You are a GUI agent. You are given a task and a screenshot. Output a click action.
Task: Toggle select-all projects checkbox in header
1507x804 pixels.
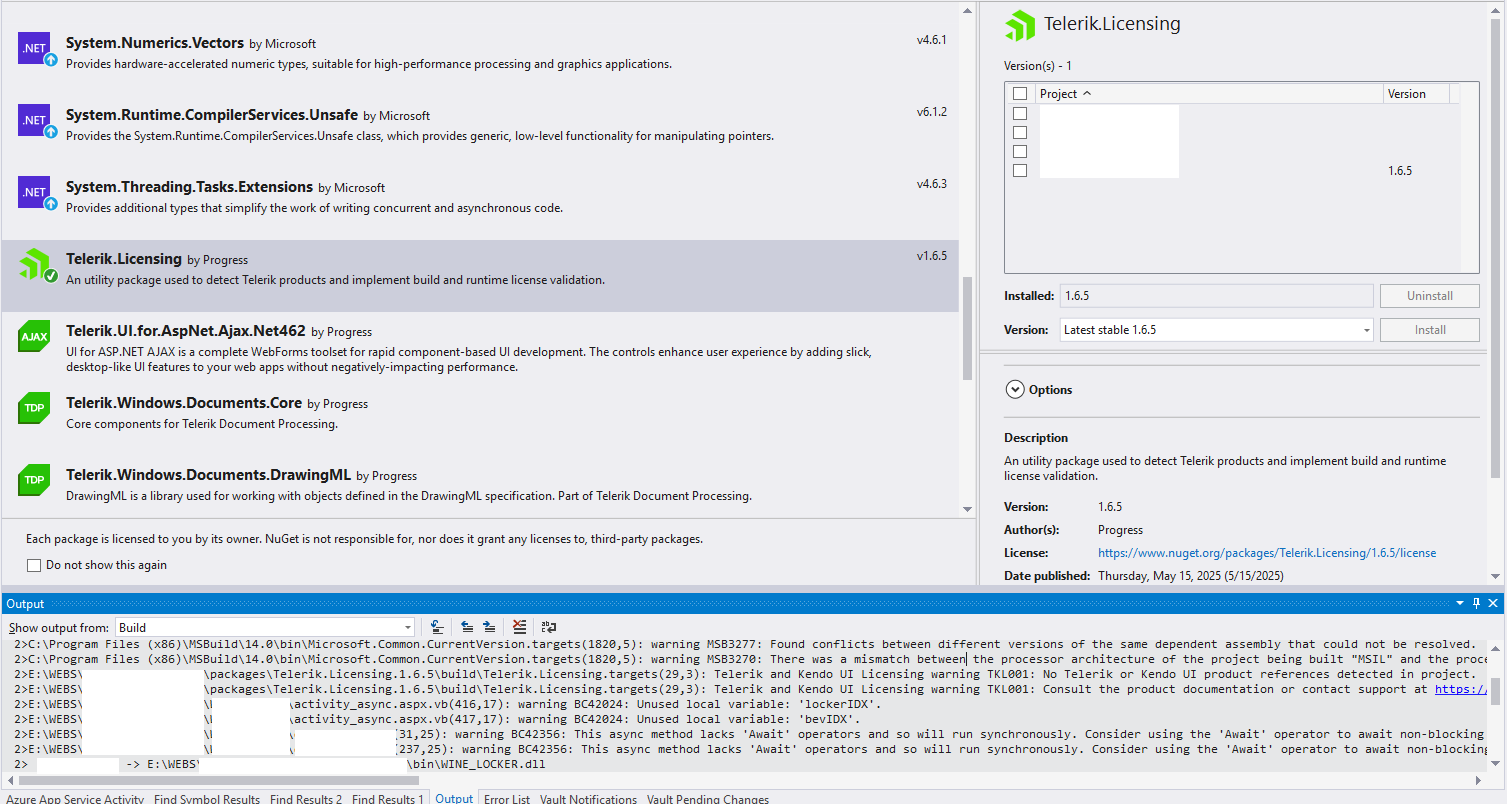(x=1020, y=94)
